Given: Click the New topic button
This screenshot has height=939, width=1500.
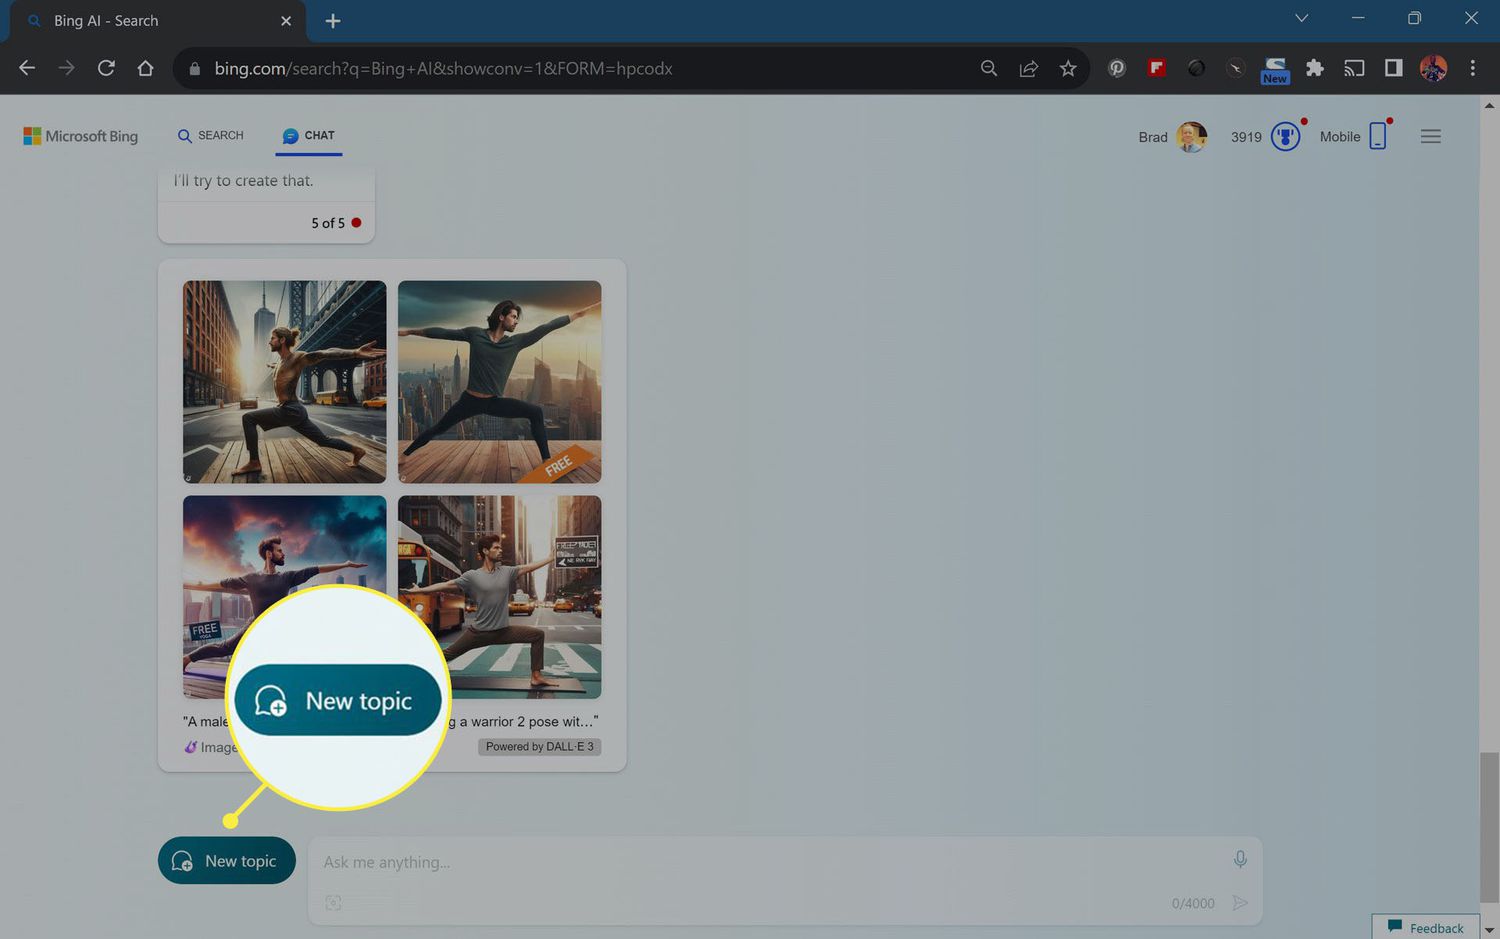Looking at the screenshot, I should (227, 860).
